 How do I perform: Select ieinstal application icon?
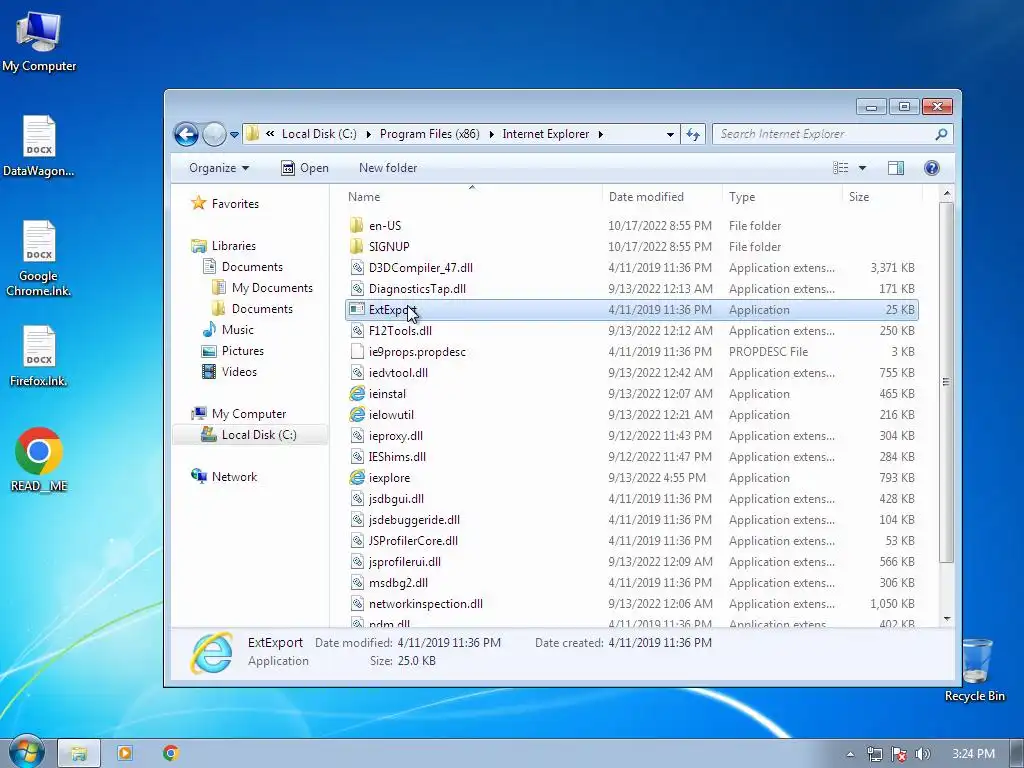coord(357,394)
